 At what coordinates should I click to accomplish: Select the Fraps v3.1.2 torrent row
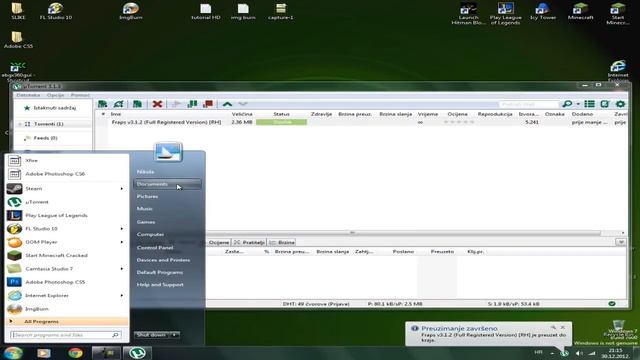coord(361,122)
